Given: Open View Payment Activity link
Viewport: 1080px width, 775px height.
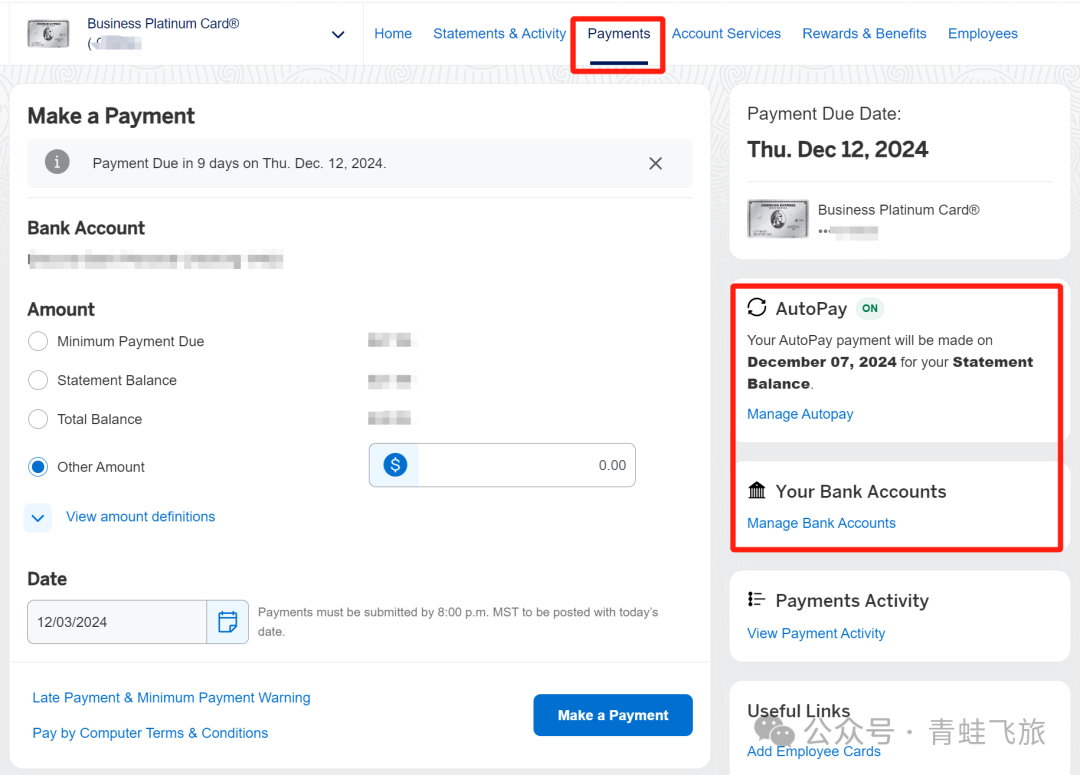Looking at the screenshot, I should pos(816,633).
